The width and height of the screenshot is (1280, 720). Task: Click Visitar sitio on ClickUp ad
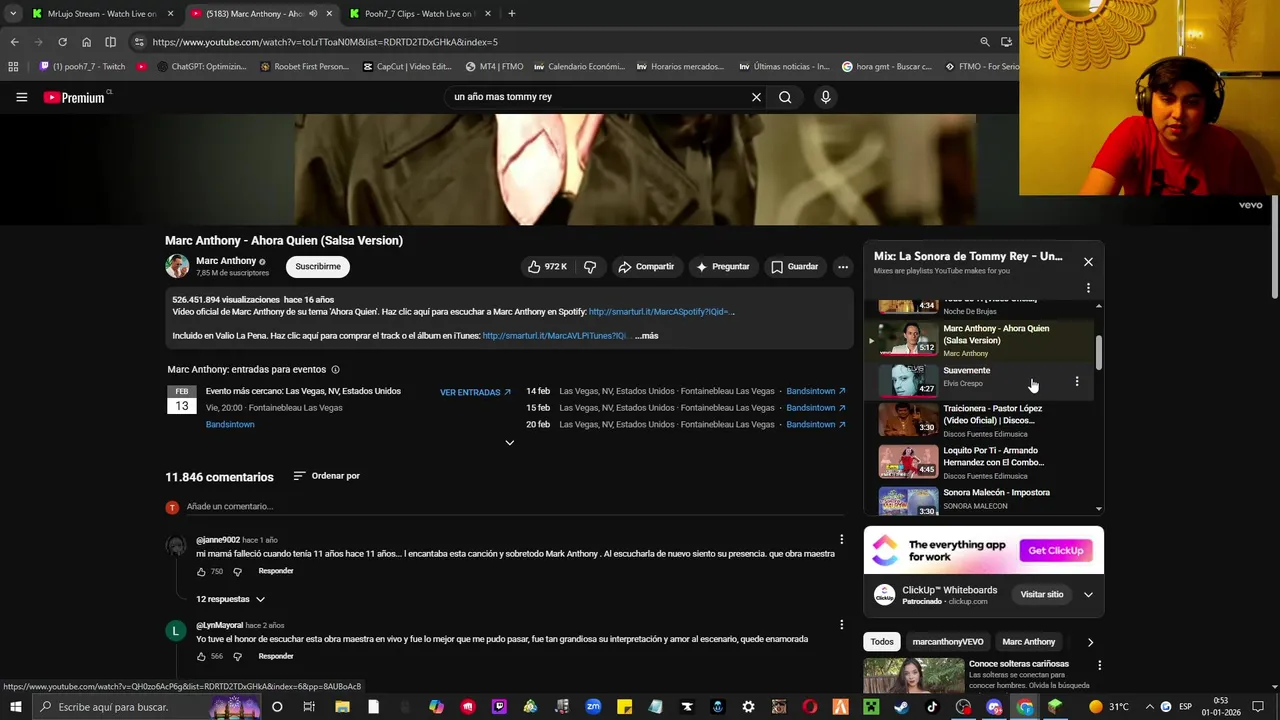pyautogui.click(x=1042, y=594)
